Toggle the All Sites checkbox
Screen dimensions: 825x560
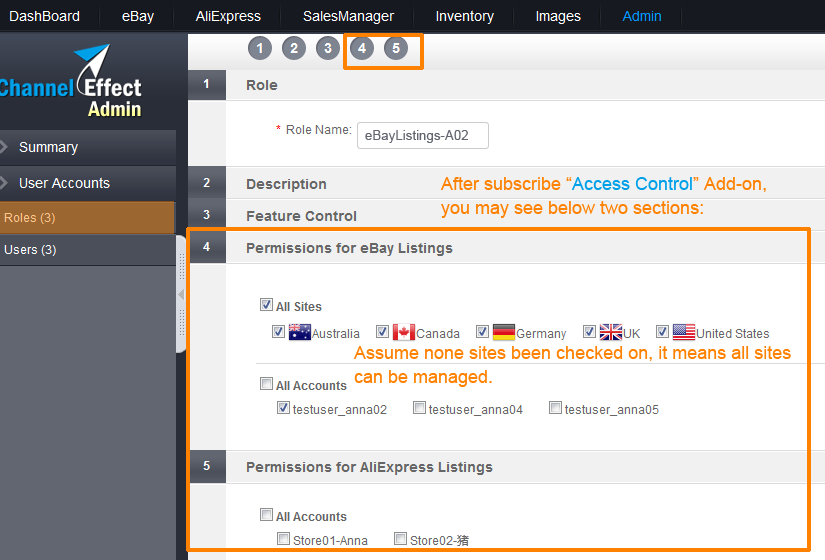point(266,305)
